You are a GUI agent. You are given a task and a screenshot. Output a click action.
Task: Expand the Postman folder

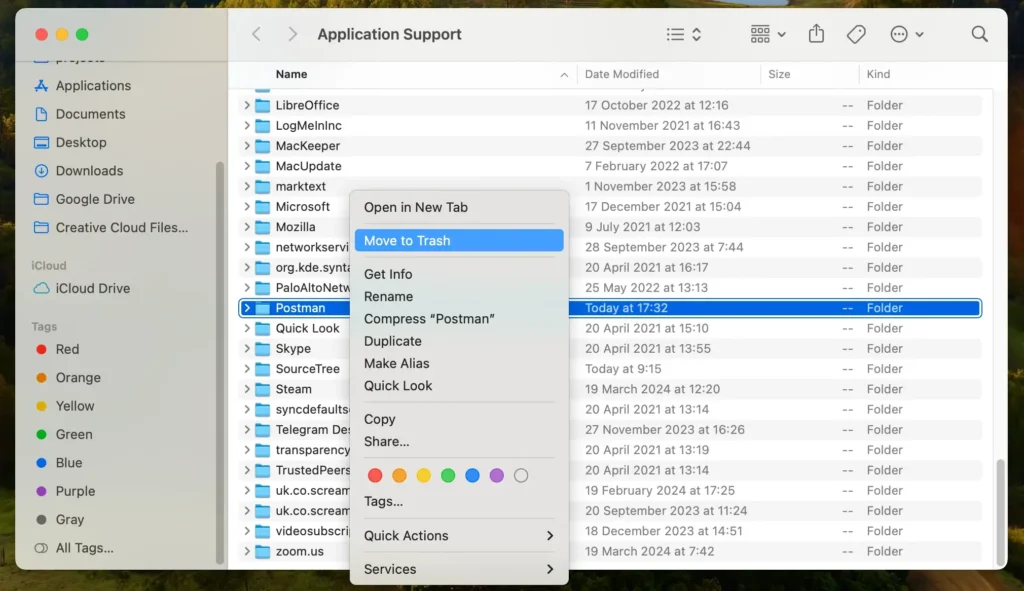247,308
